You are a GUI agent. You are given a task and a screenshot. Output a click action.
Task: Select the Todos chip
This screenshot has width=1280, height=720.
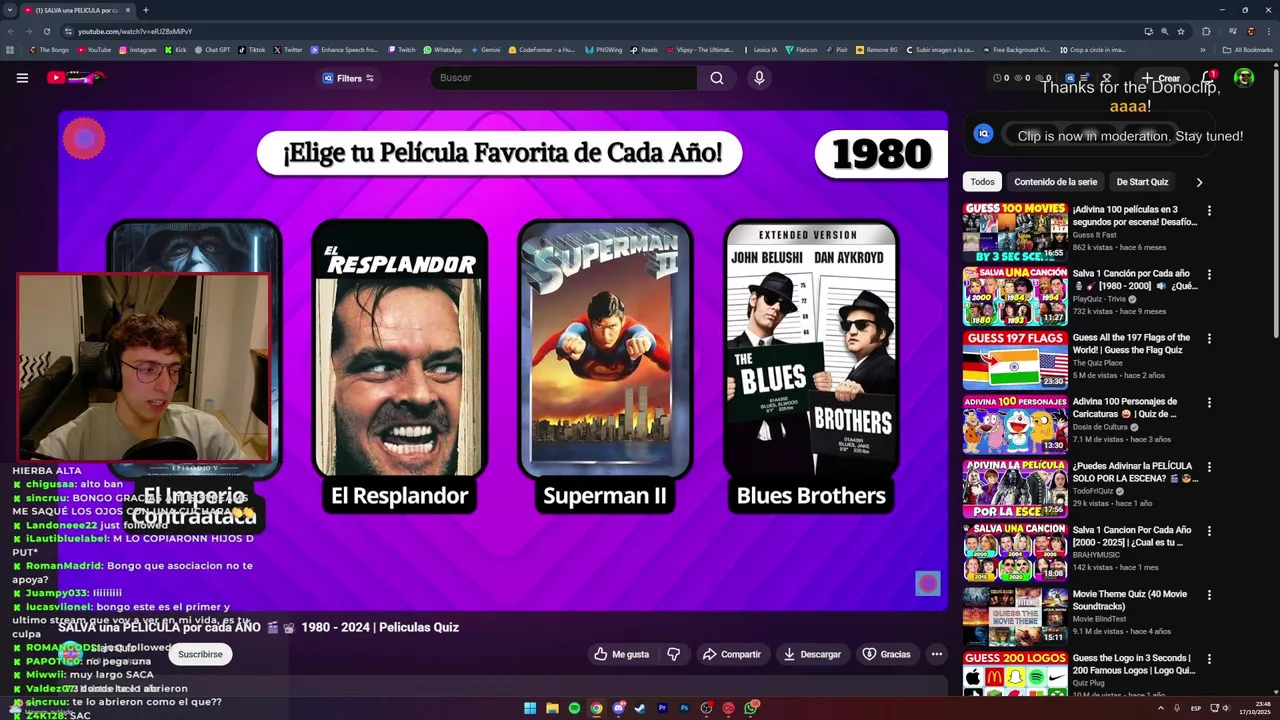[x=982, y=182]
